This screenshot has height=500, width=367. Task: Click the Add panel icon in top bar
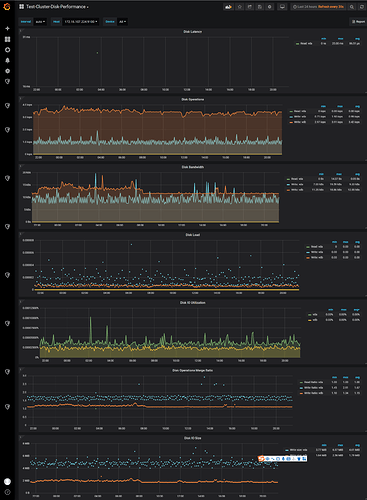228,7
